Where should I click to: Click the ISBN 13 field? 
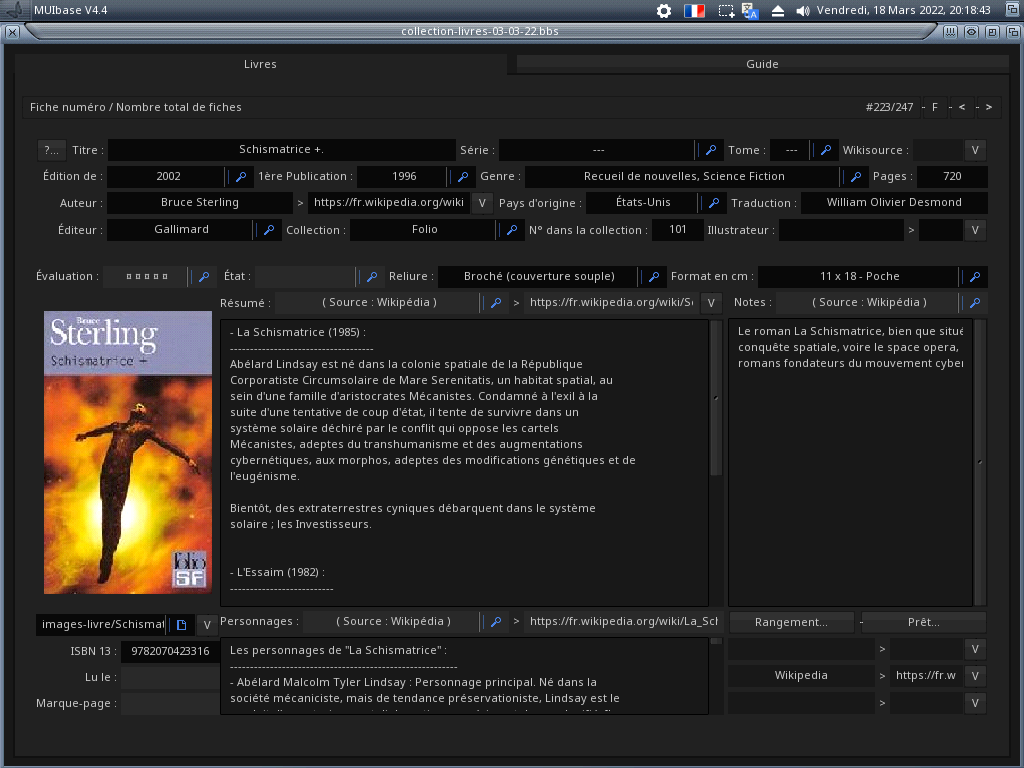tap(170, 651)
